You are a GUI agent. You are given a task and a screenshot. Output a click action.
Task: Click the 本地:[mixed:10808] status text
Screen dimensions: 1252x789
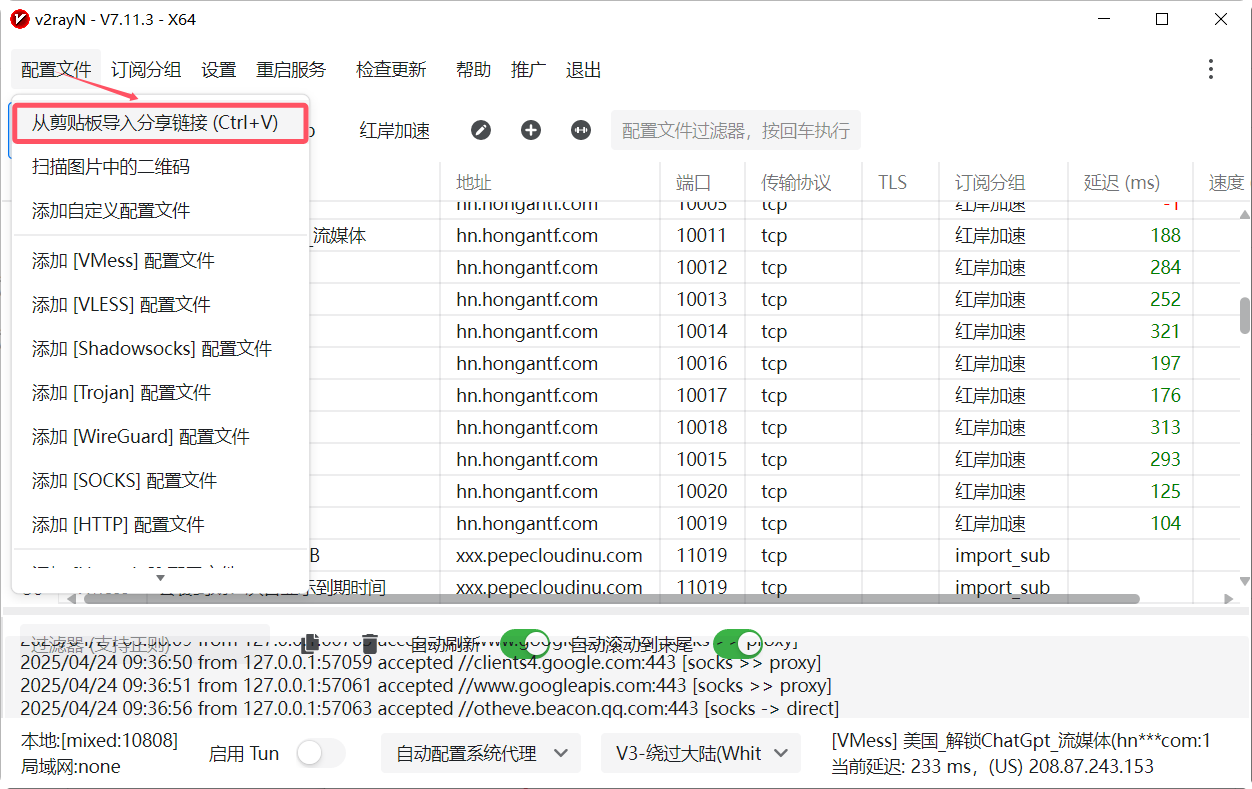[x=99, y=741]
